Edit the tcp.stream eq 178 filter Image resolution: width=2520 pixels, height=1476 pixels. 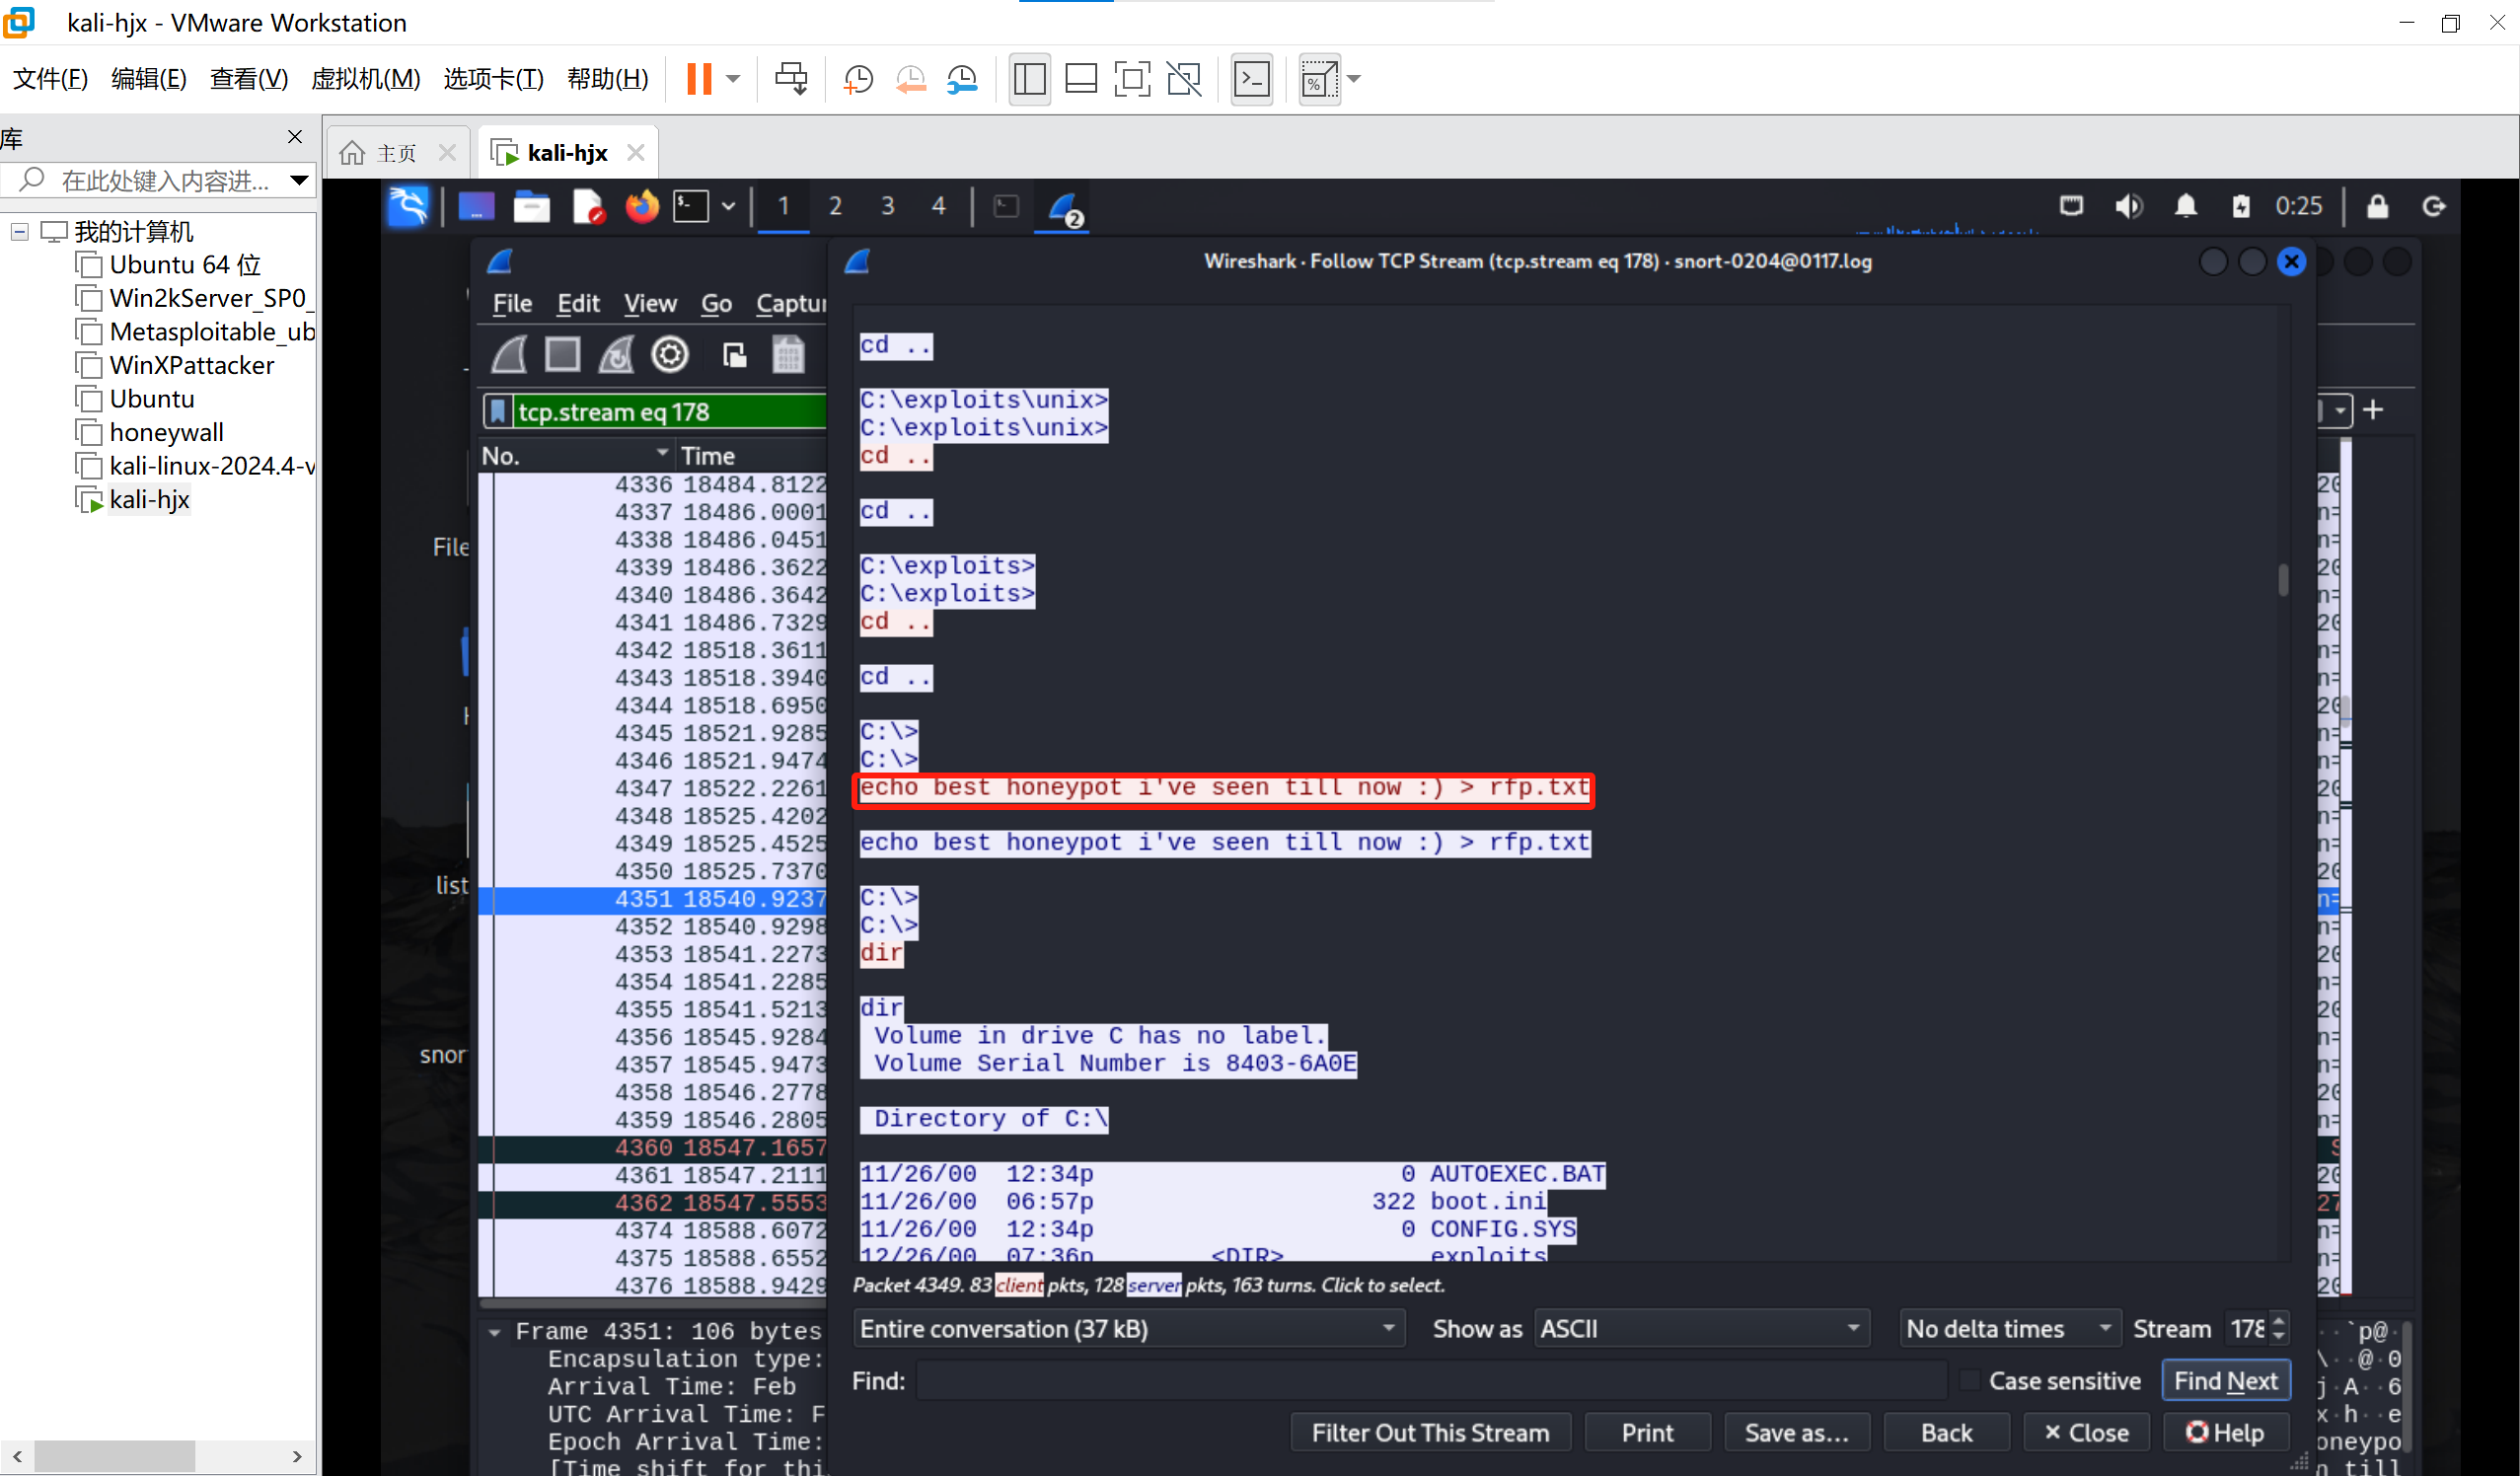(x=670, y=412)
